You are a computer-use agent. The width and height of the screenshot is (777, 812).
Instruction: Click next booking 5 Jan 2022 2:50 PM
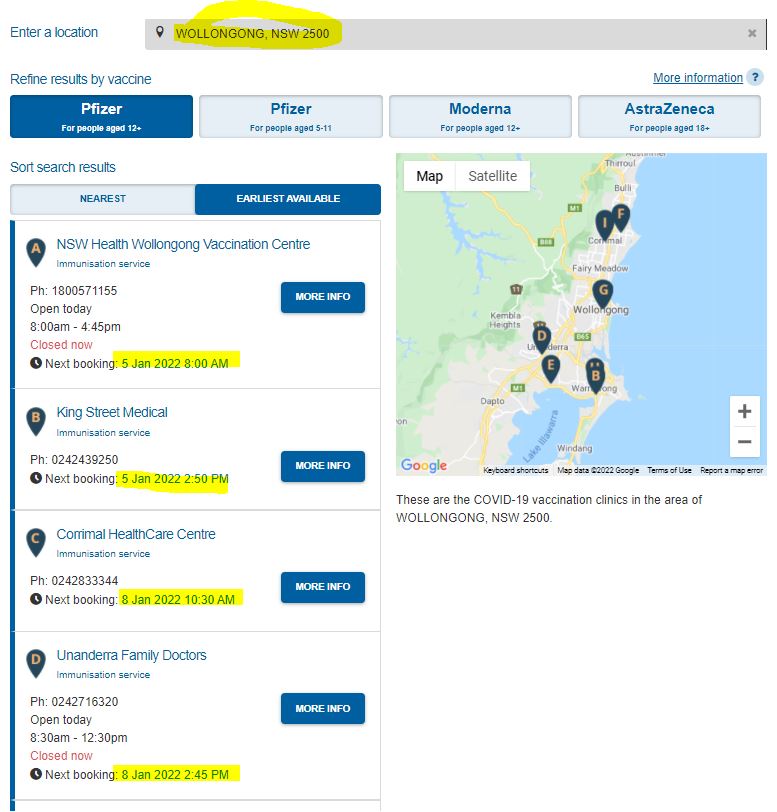[175, 478]
